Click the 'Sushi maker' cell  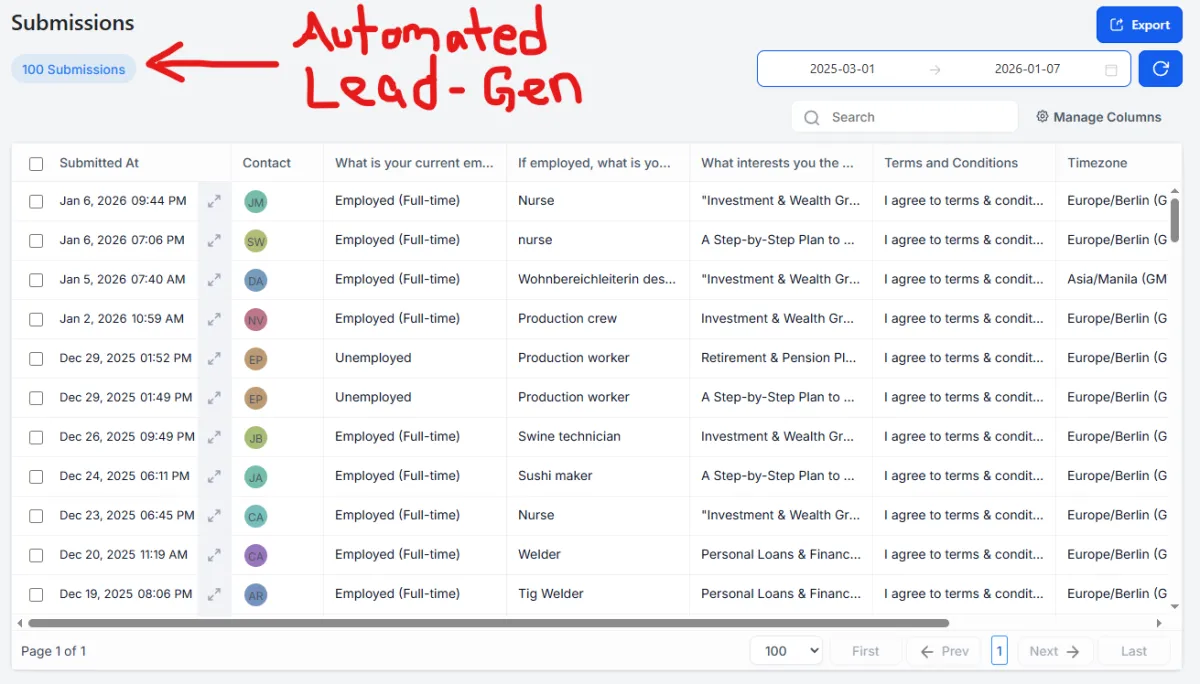(x=555, y=476)
